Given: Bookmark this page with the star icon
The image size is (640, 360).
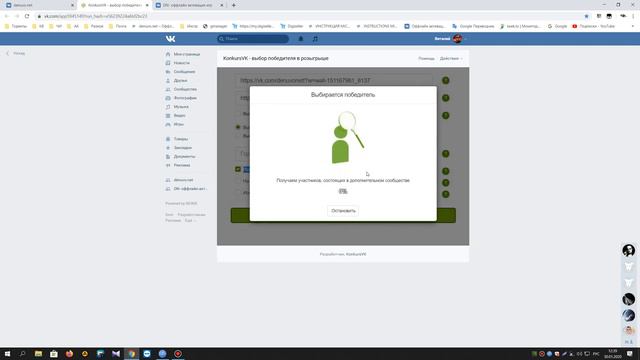Looking at the screenshot, I should click(587, 16).
